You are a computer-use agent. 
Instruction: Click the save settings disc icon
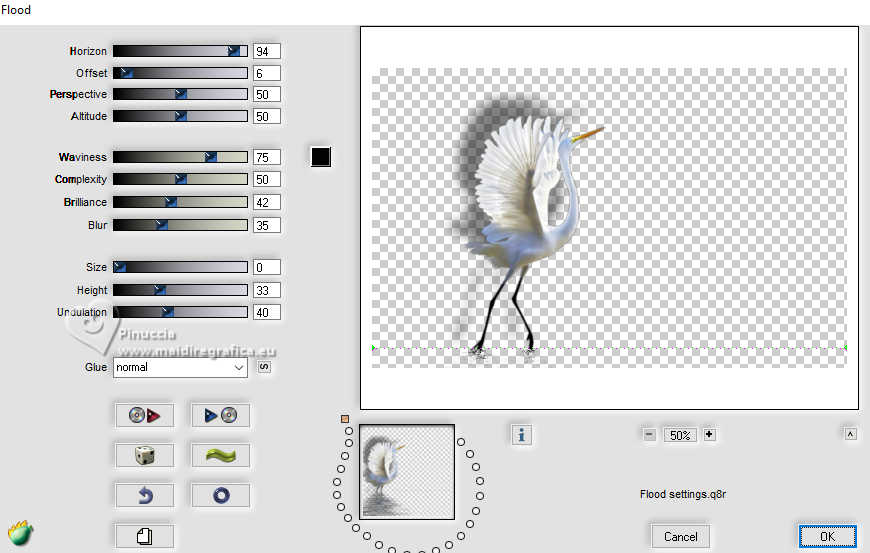coord(220,415)
